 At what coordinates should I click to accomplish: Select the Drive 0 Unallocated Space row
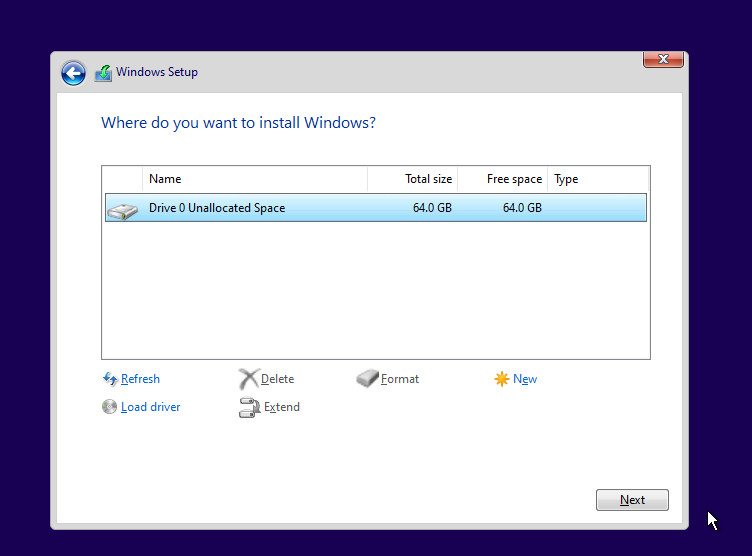[376, 208]
